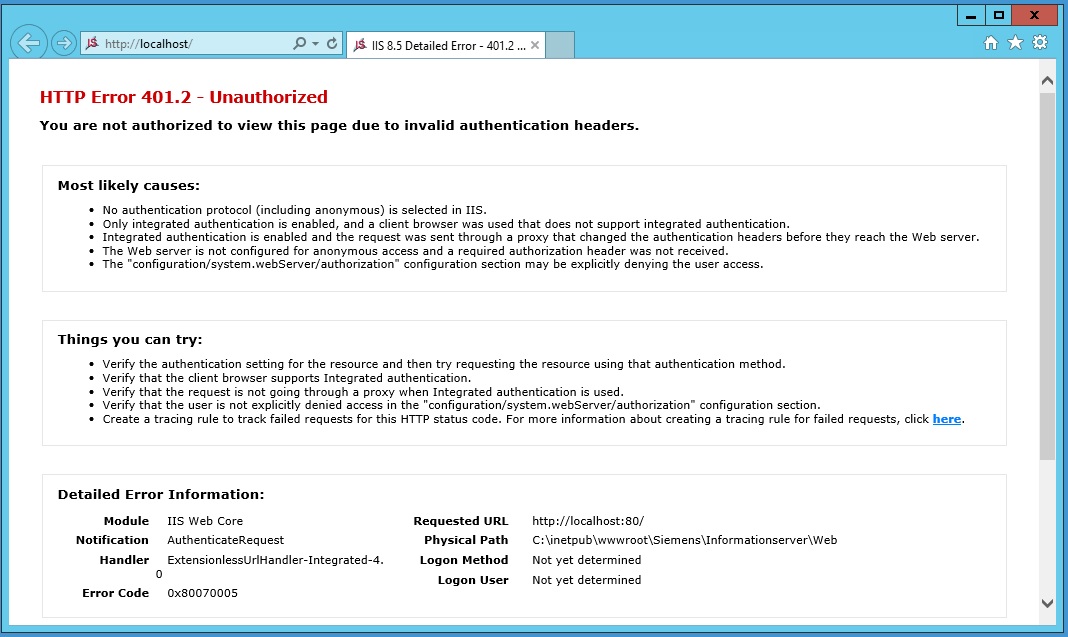The height and width of the screenshot is (637, 1068).
Task: Click 'You are not authorized to view' message
Action: [339, 125]
